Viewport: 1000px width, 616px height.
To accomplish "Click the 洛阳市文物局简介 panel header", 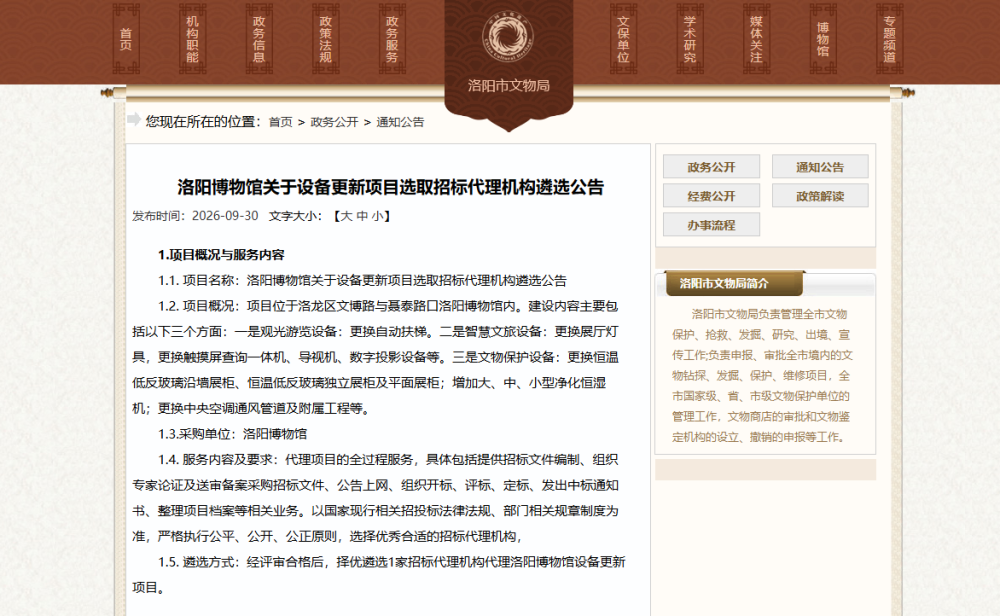I will (734, 283).
